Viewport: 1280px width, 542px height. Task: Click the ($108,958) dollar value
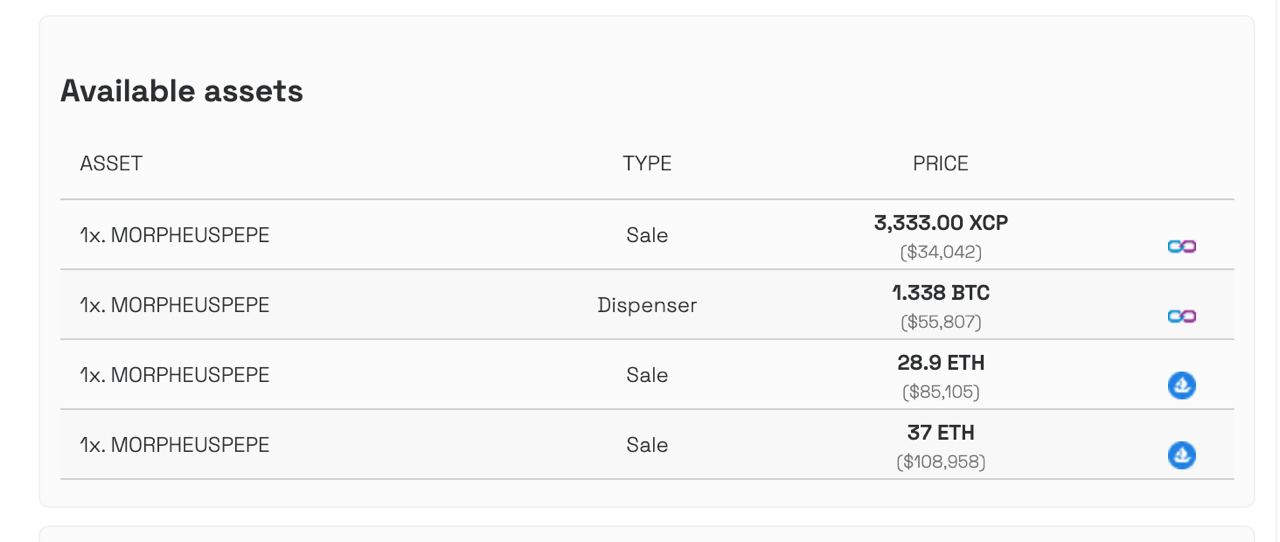point(941,462)
